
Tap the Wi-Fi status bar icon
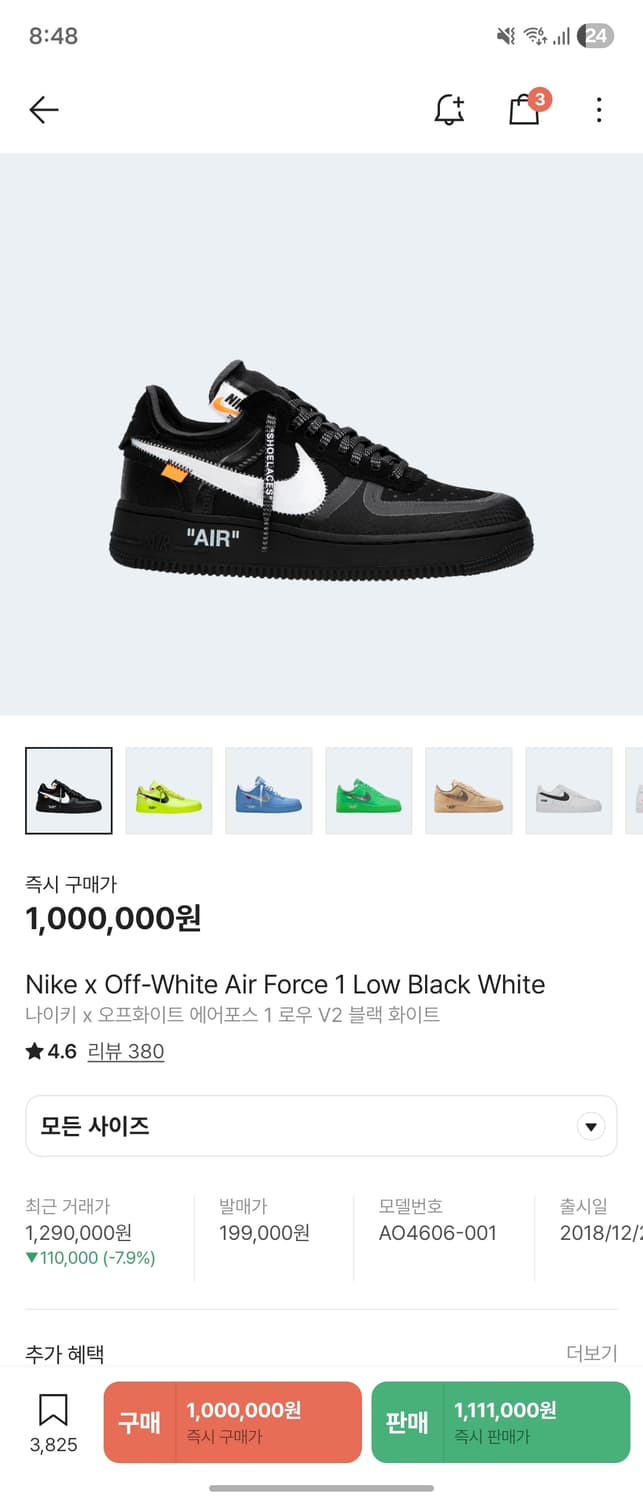coord(535,36)
